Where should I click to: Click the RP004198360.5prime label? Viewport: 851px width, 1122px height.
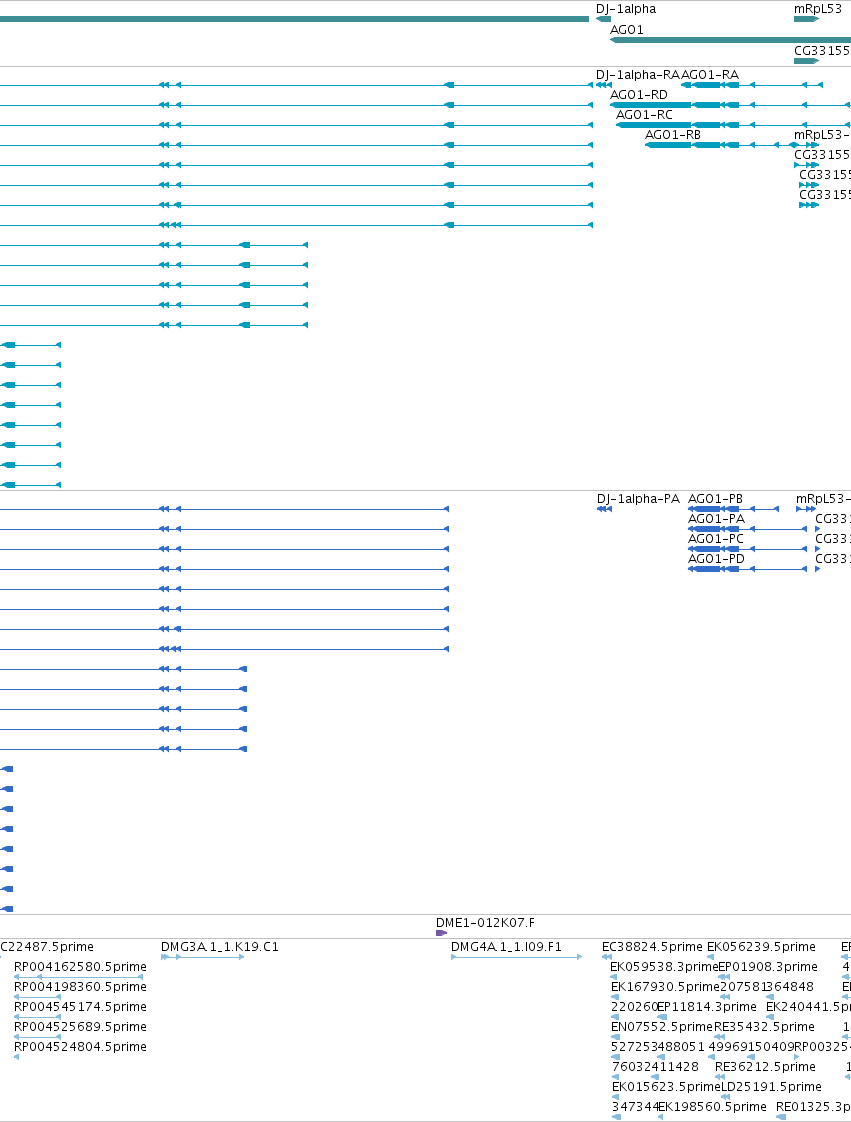click(80, 987)
